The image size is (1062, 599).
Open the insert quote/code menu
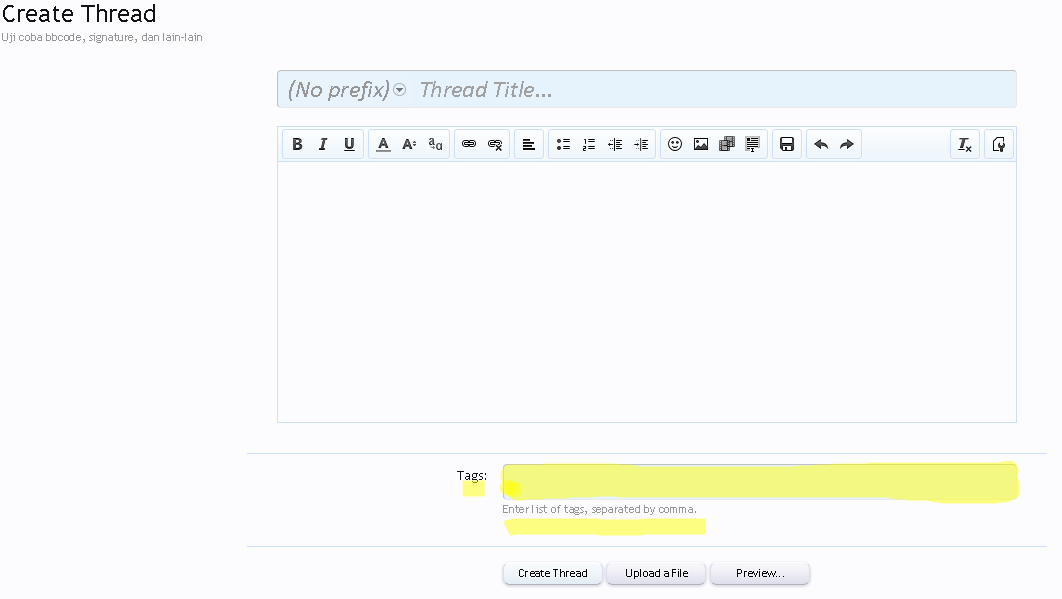752,144
